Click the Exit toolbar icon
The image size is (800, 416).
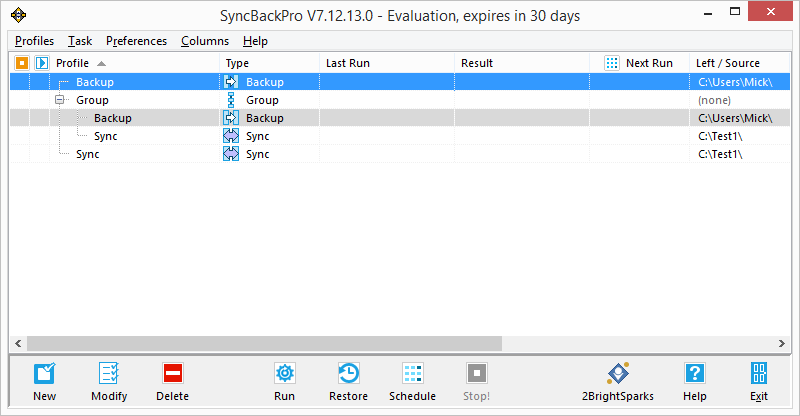(758, 374)
